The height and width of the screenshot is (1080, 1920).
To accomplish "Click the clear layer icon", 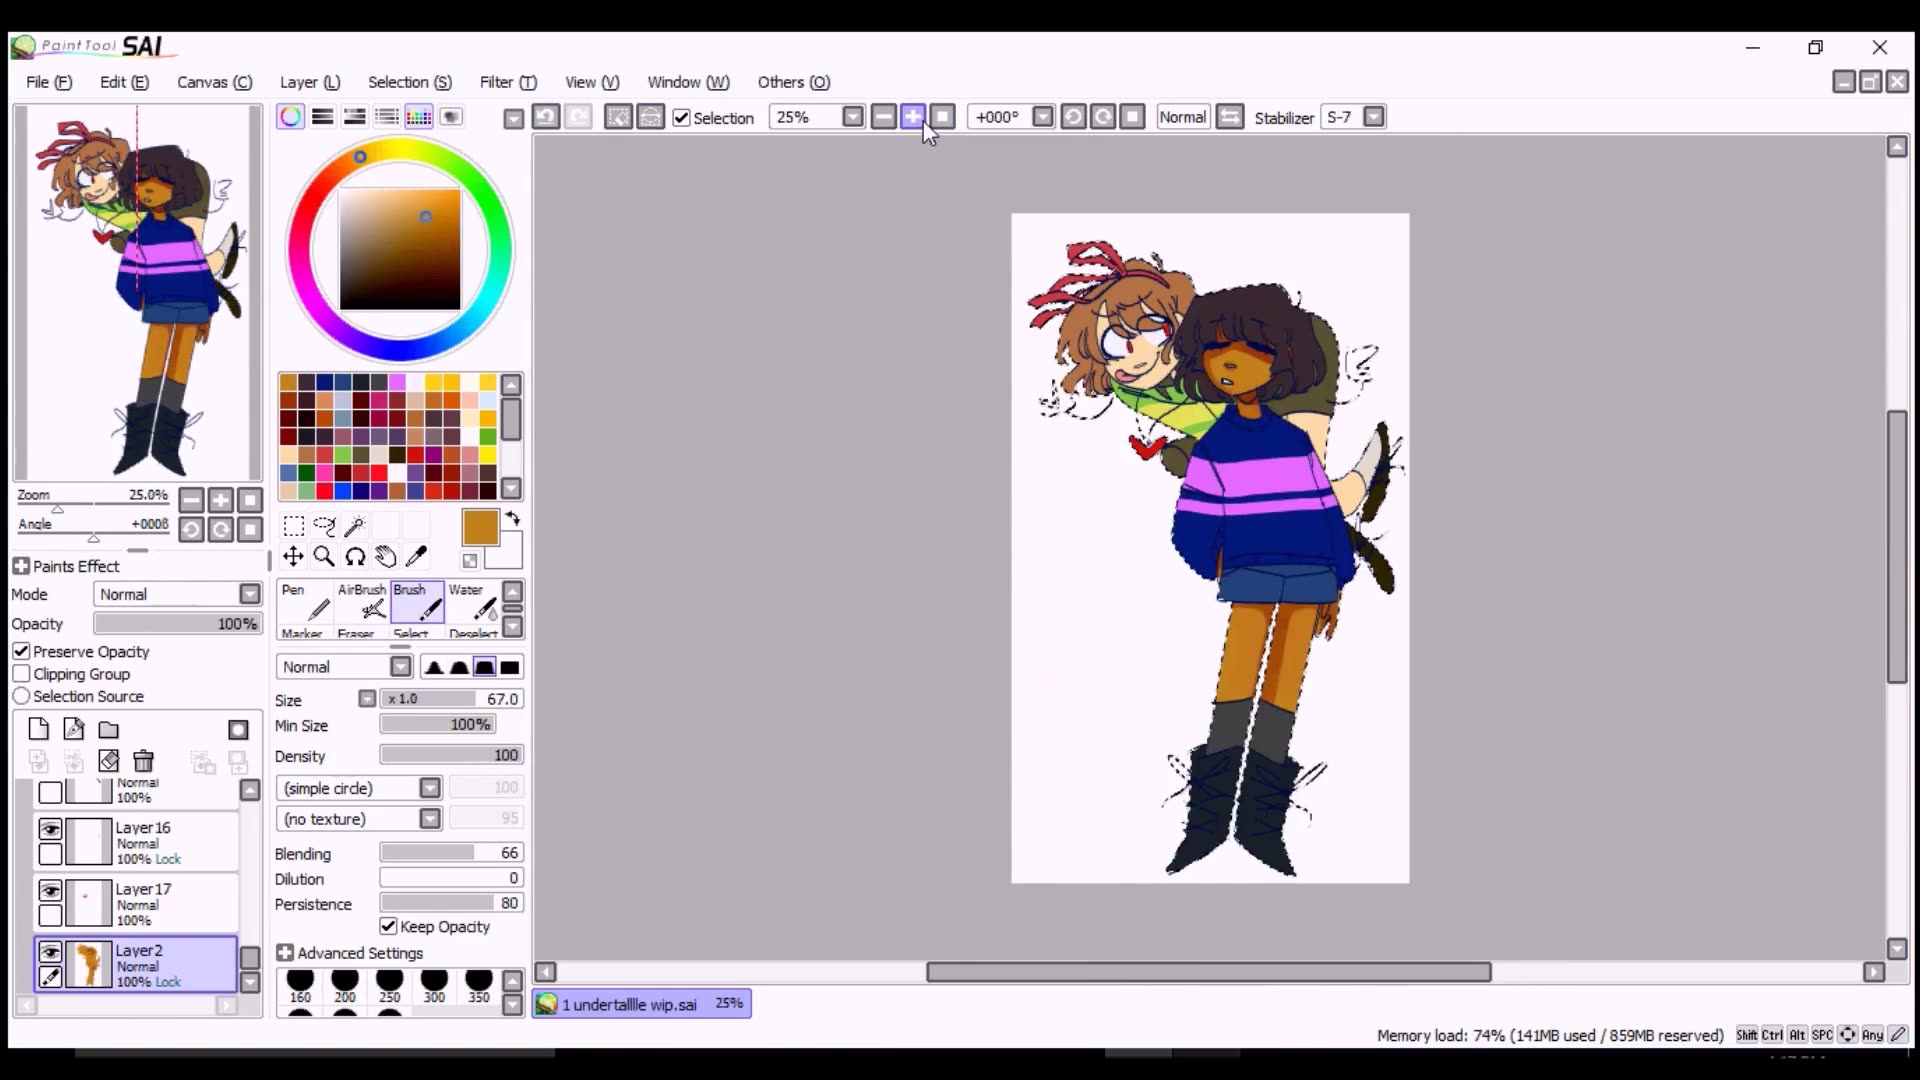I will click(108, 761).
